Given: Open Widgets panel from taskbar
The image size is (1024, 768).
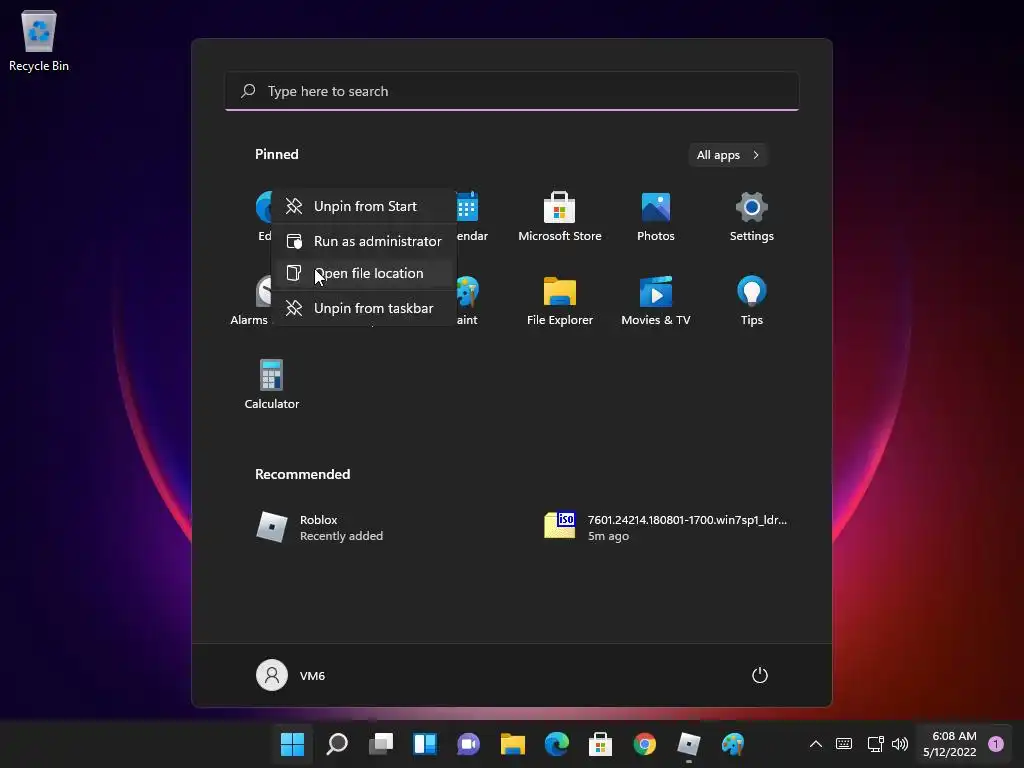Looking at the screenshot, I should (x=424, y=744).
